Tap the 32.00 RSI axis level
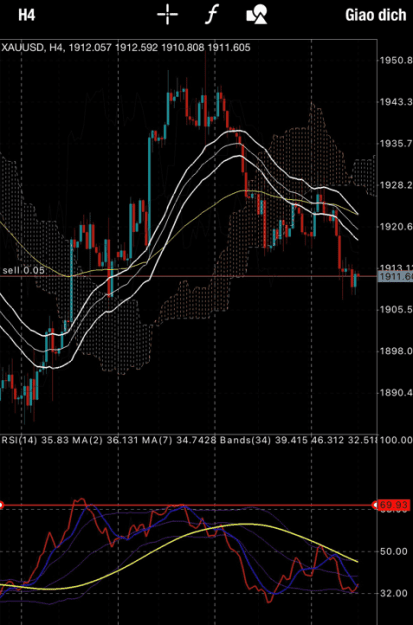This screenshot has width=413, height=625. click(394, 594)
